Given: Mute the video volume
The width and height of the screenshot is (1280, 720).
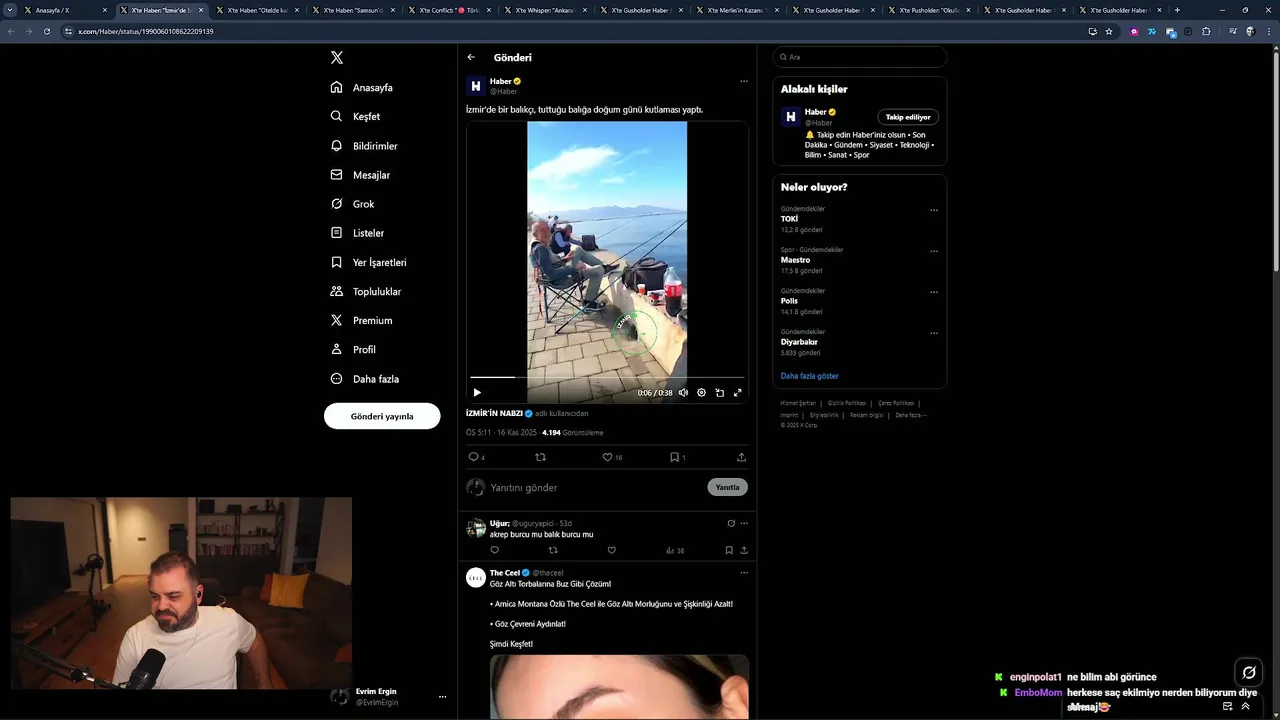Looking at the screenshot, I should [683, 393].
